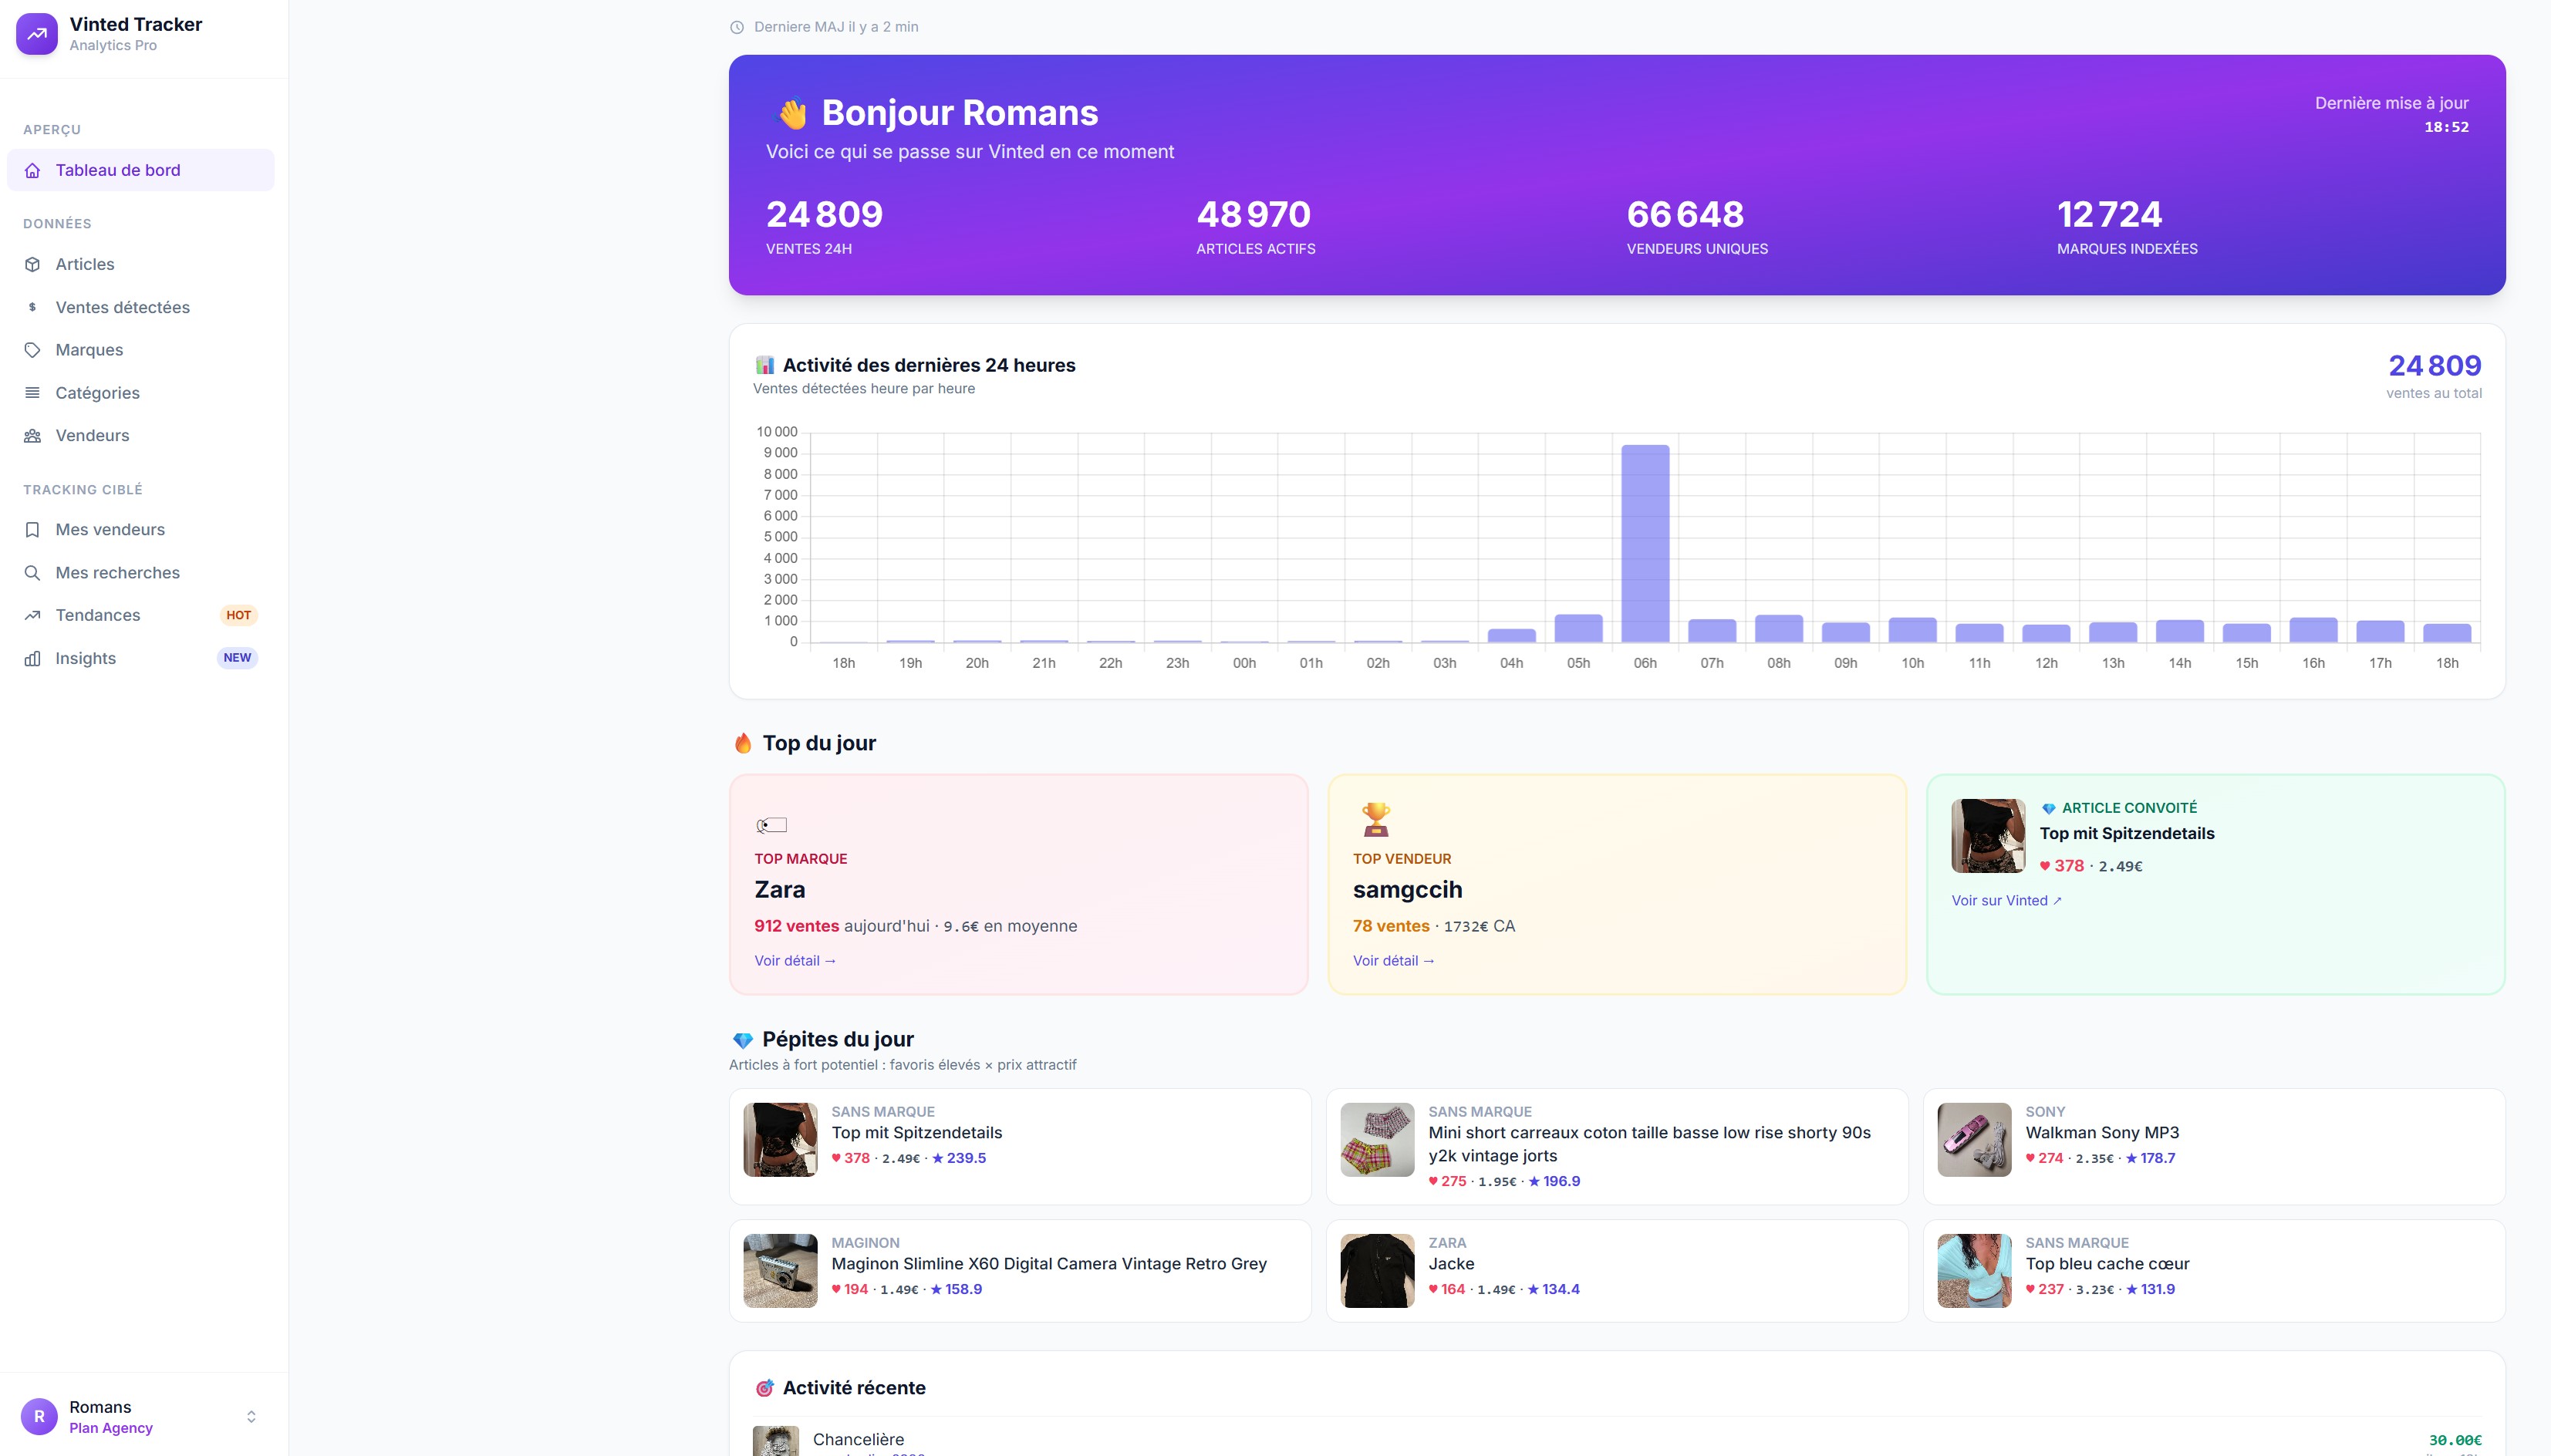Viewport: 2551px width, 1456px height.
Task: Expand the Romans account switcher chevron
Action: click(x=251, y=1417)
